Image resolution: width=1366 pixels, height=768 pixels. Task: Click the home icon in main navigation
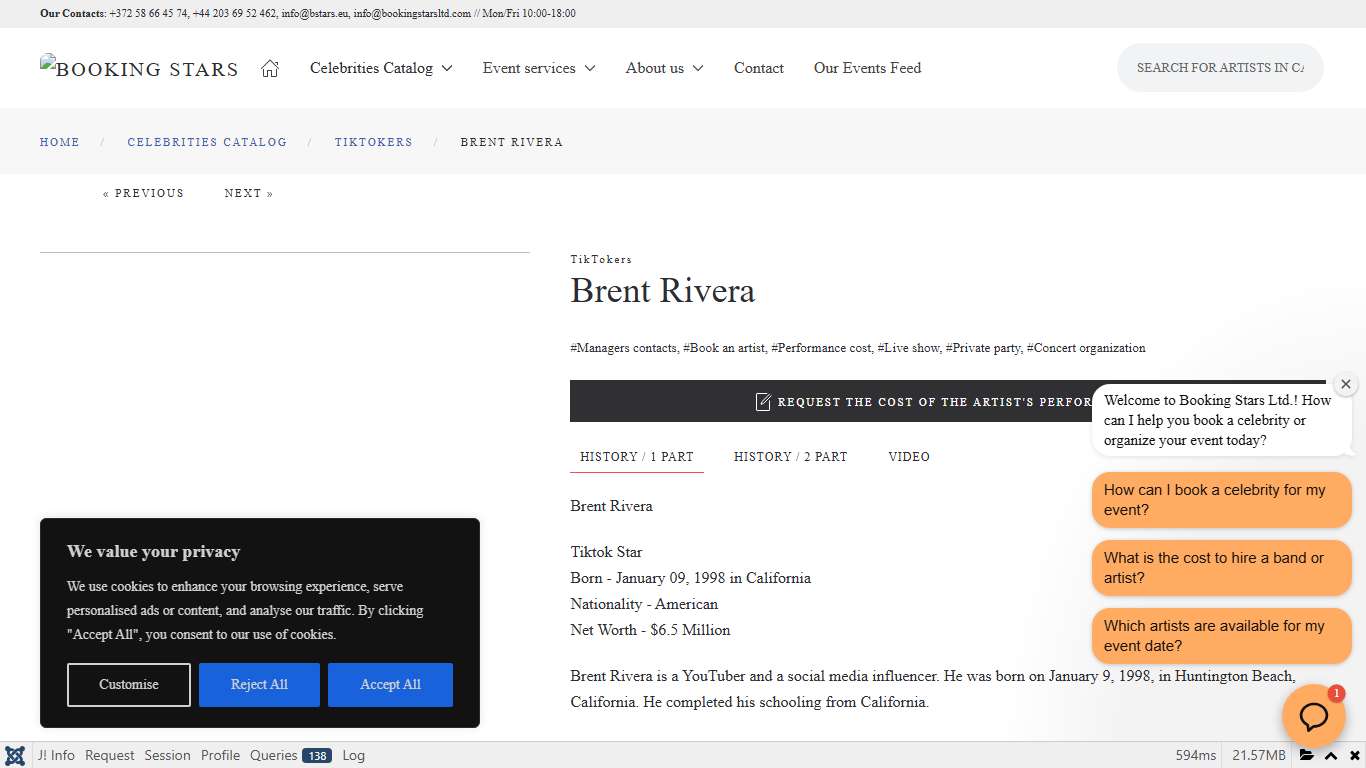[x=269, y=68]
